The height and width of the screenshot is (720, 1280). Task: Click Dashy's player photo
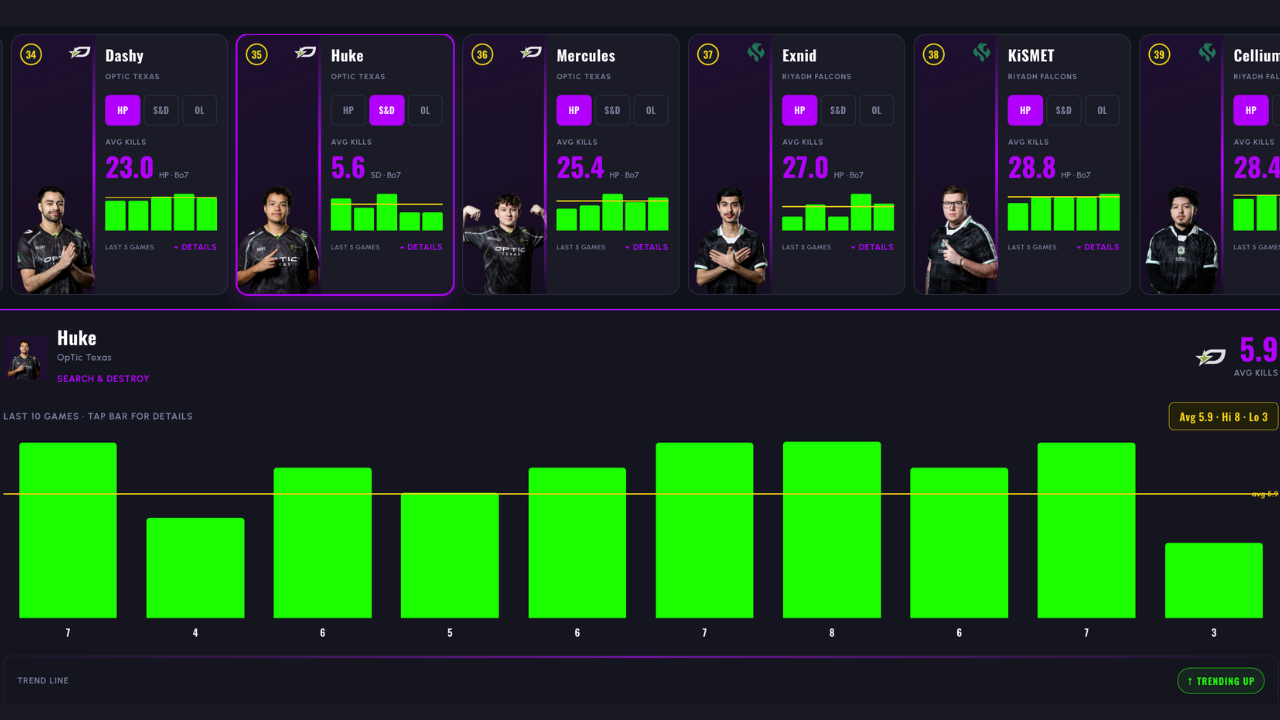tap(54, 240)
